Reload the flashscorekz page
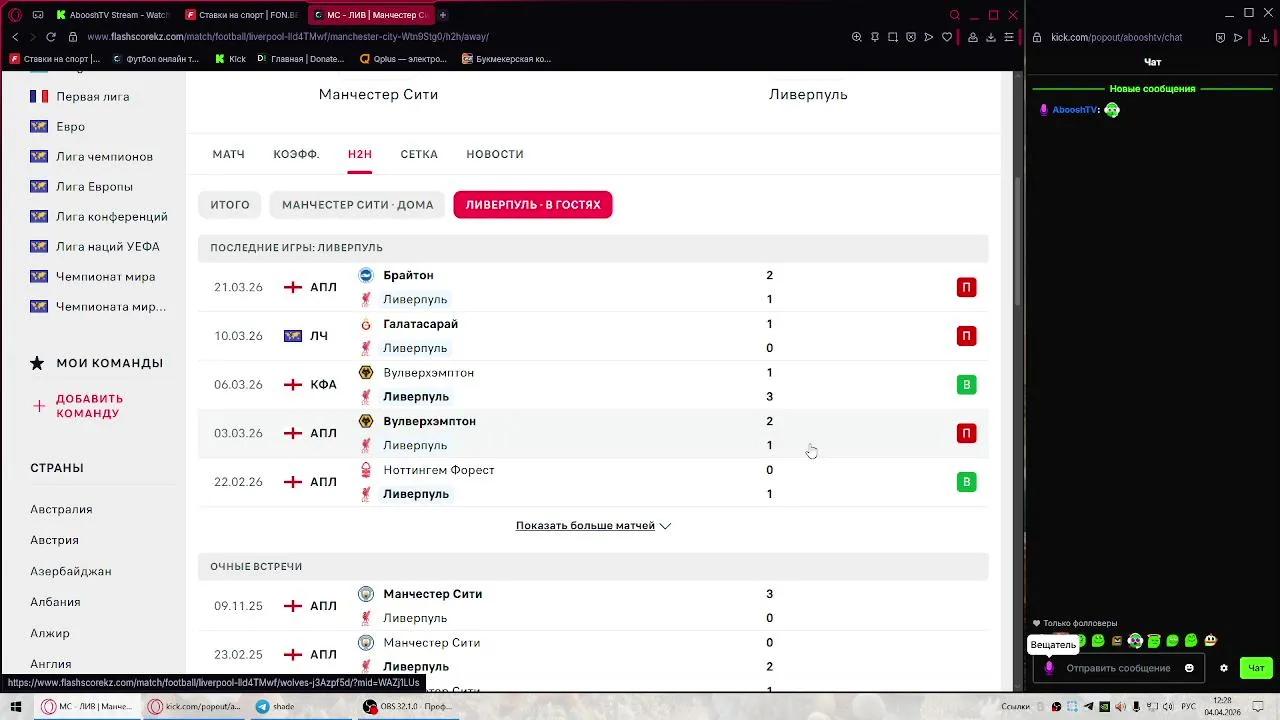 pos(51,37)
